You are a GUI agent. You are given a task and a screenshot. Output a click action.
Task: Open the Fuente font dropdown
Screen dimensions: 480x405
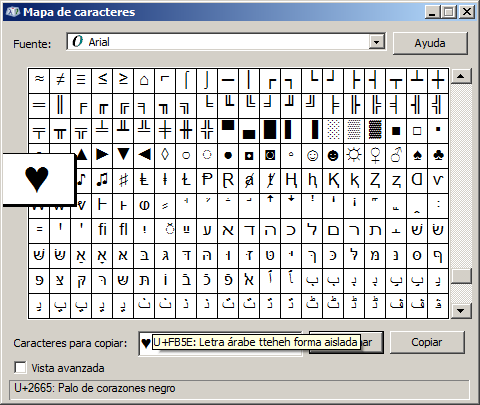coord(376,42)
